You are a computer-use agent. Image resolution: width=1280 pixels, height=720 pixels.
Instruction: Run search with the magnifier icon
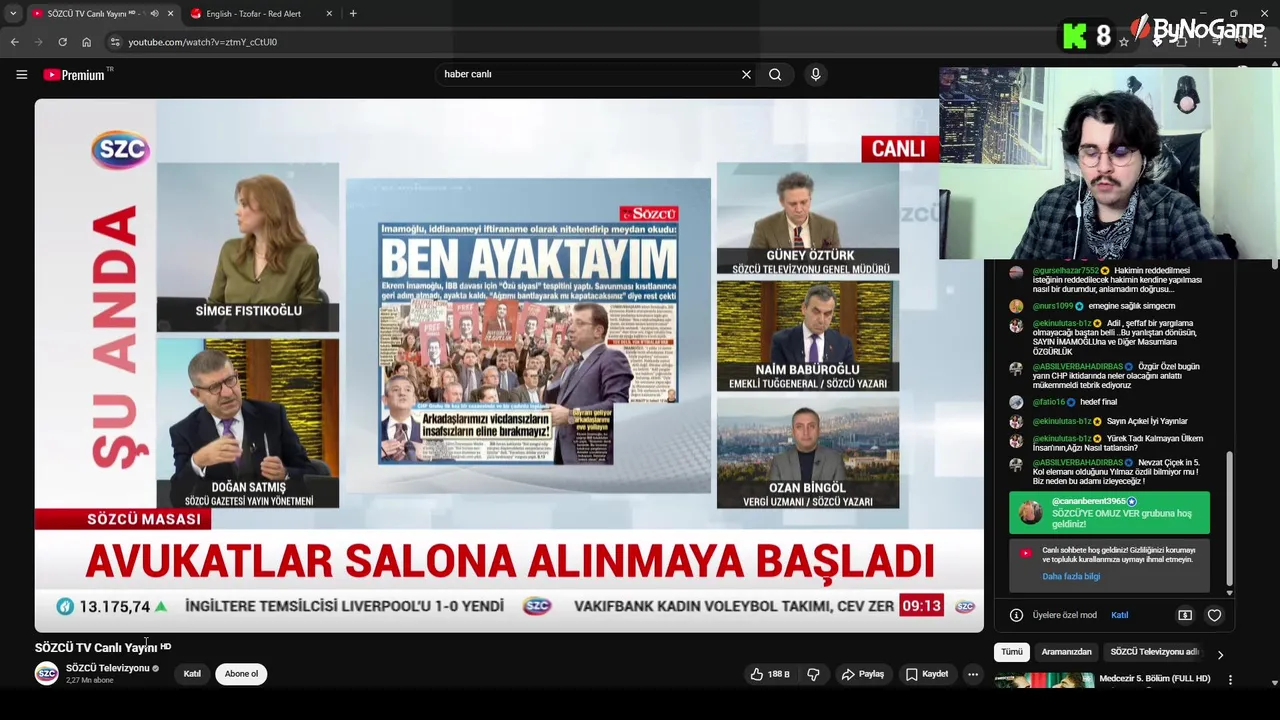click(x=775, y=74)
